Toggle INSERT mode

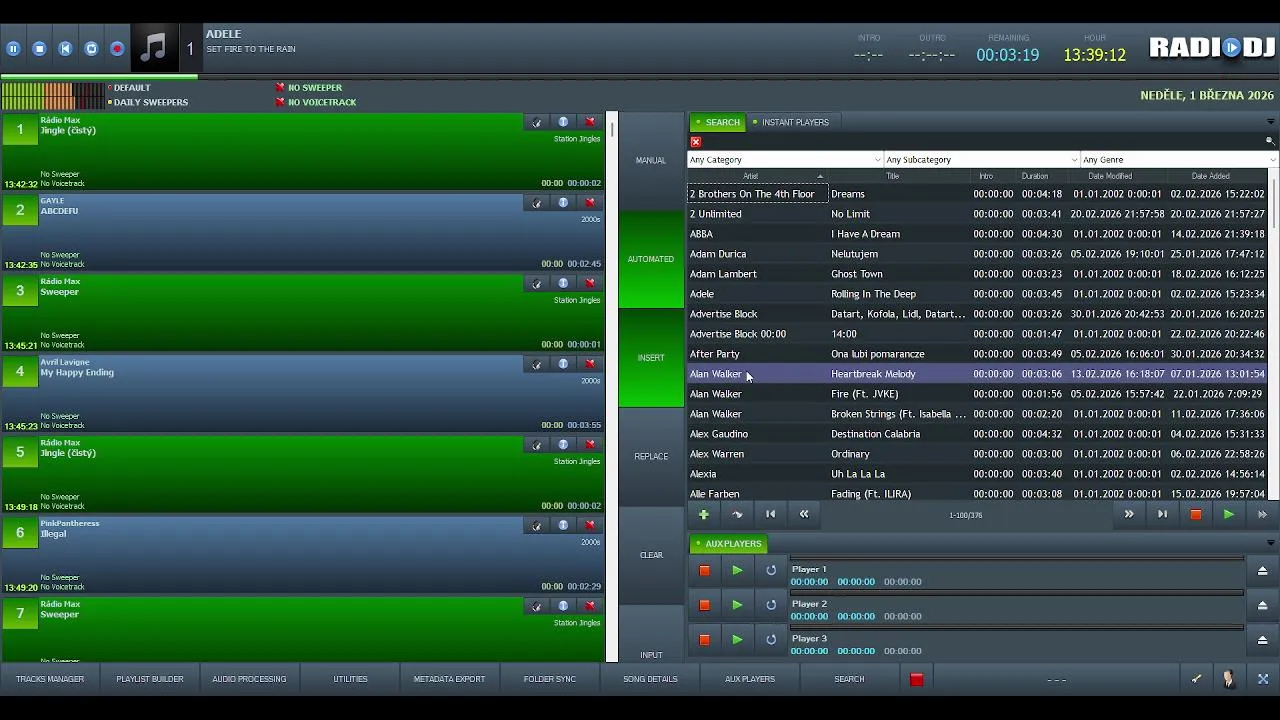coord(651,358)
